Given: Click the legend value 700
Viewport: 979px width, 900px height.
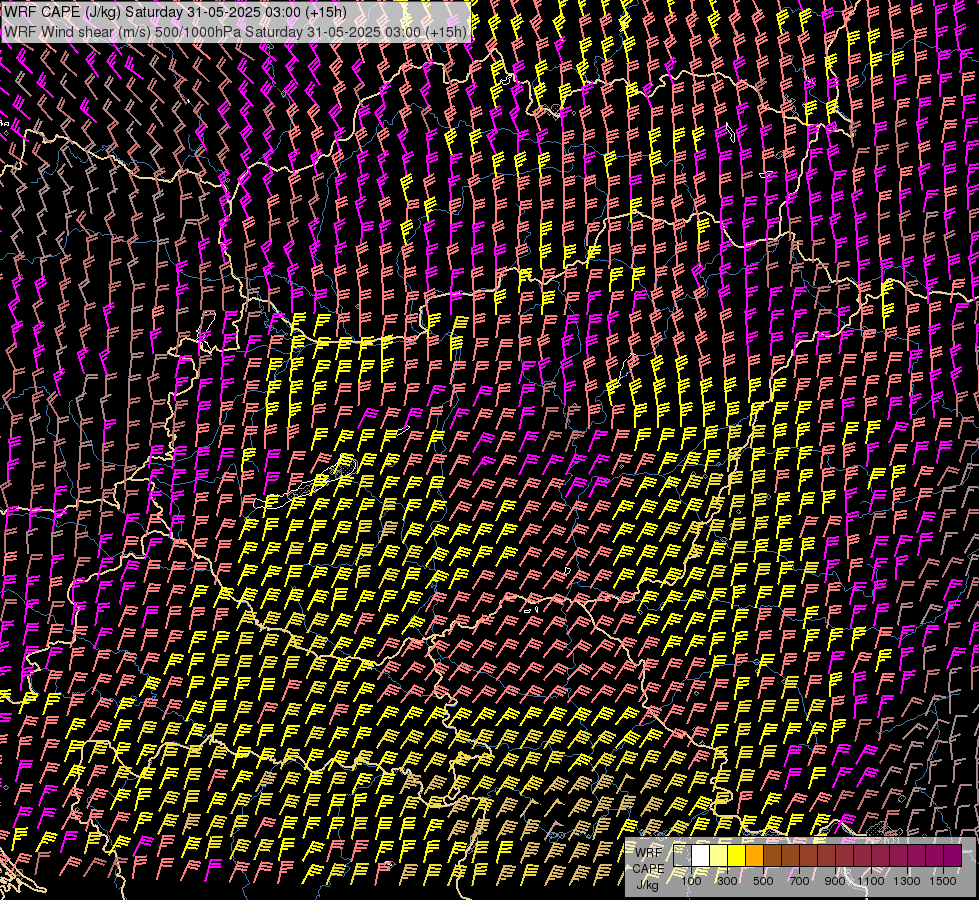Looking at the screenshot, I should pyautogui.click(x=799, y=881).
